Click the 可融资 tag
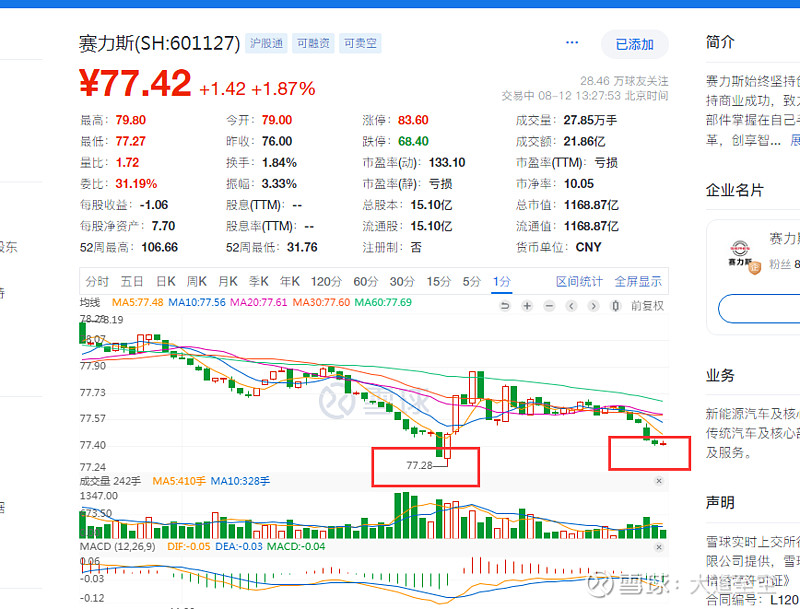The image size is (800, 609). pos(313,43)
